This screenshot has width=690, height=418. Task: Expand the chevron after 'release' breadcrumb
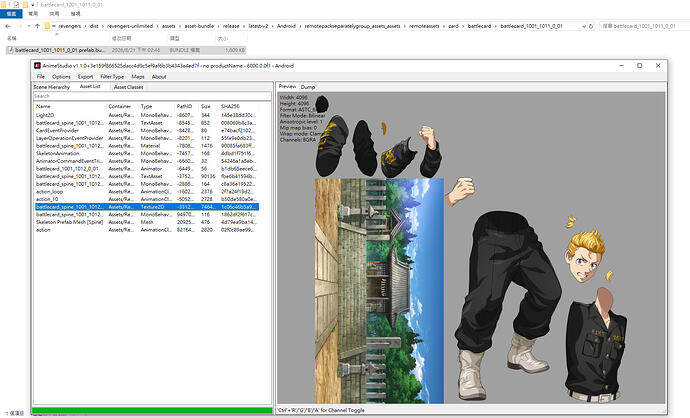pos(244,26)
